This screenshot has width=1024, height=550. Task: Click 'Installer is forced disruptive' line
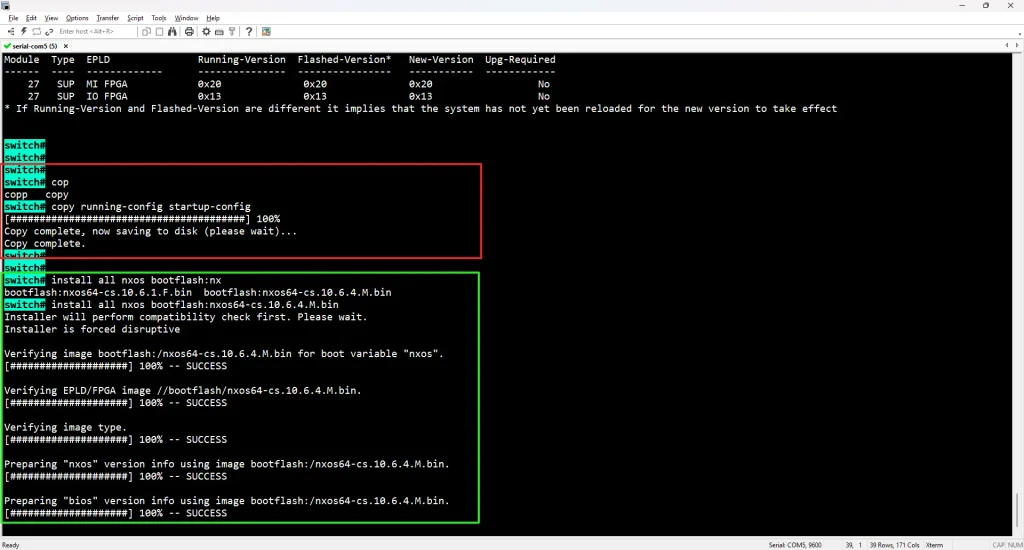pyautogui.click(x=92, y=329)
